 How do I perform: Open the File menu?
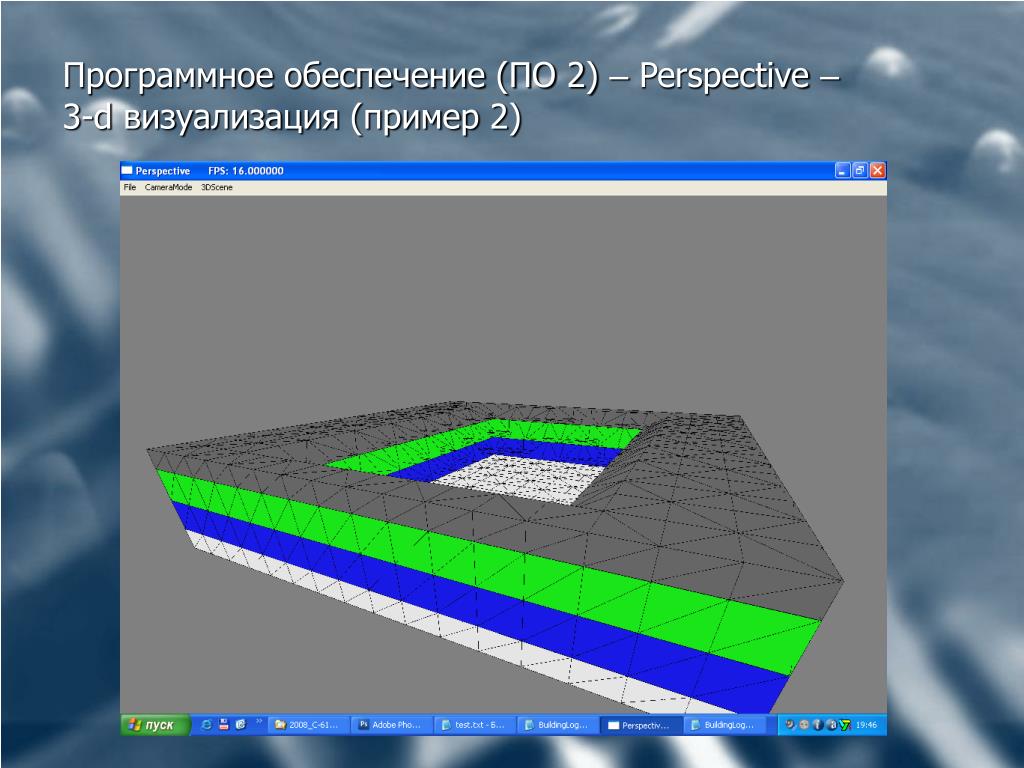point(129,187)
